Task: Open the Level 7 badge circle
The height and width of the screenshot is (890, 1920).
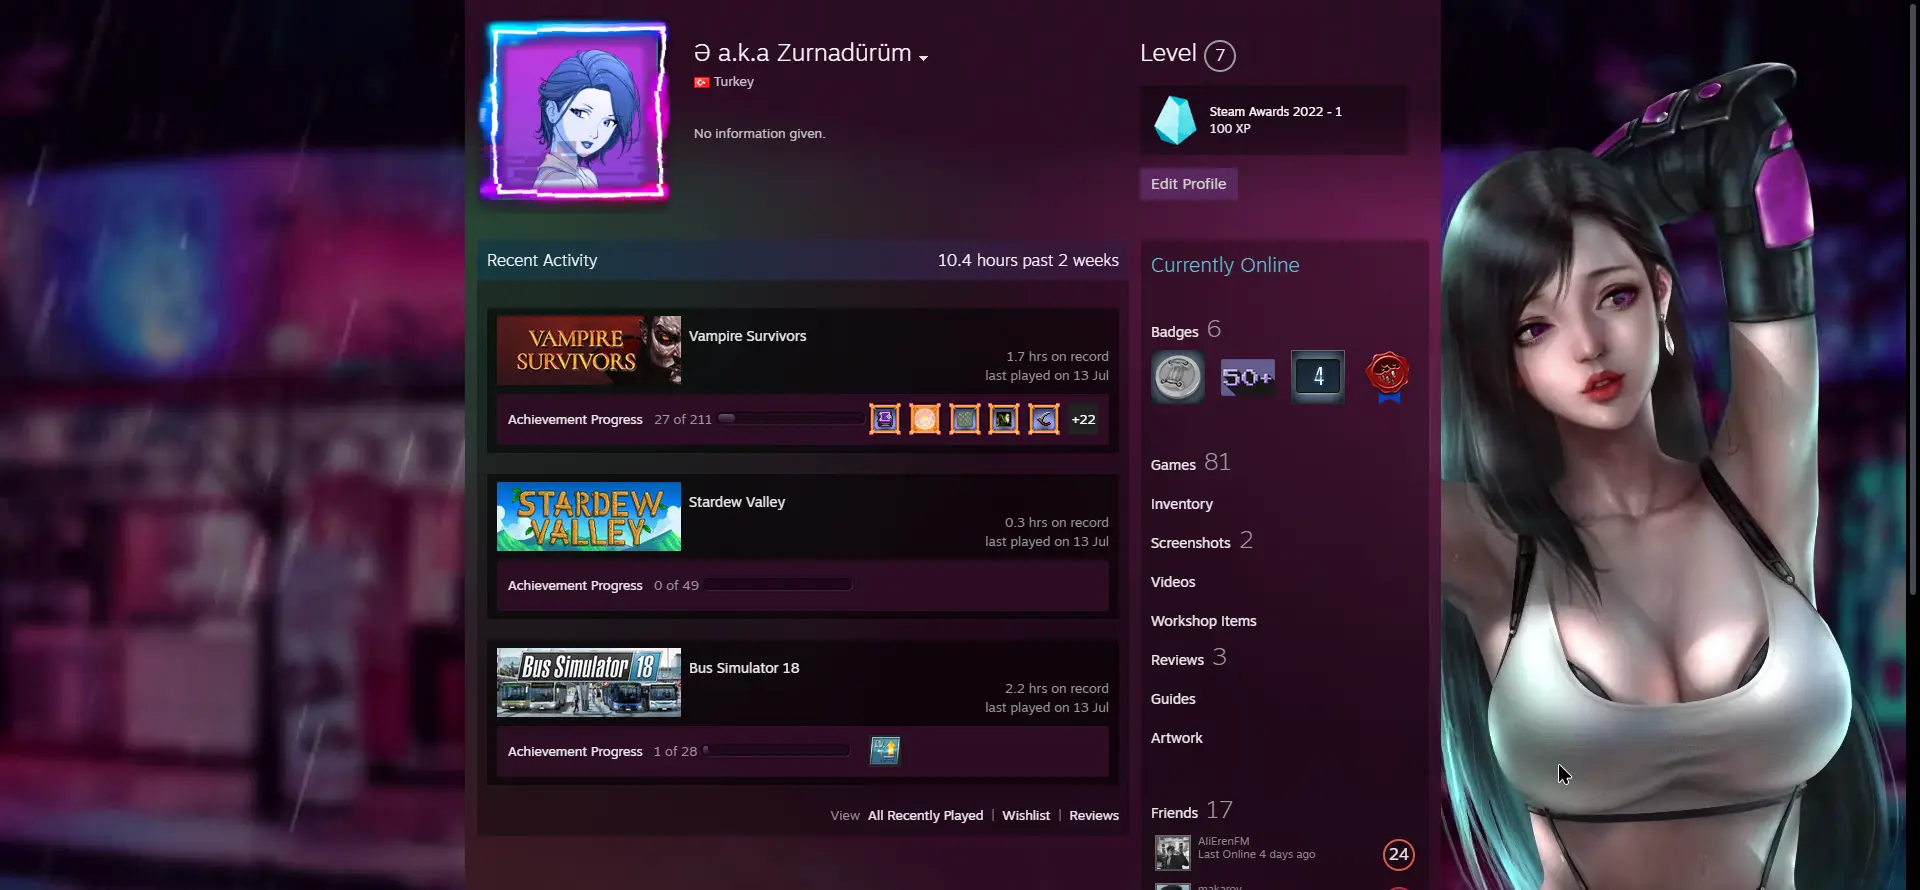Action: [1219, 55]
